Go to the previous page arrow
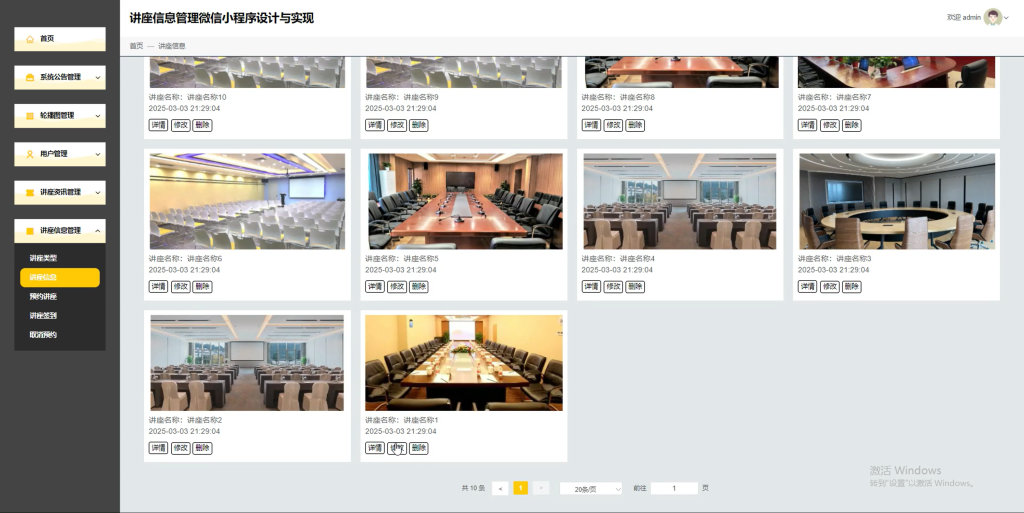This screenshot has width=1024, height=513. [500, 488]
